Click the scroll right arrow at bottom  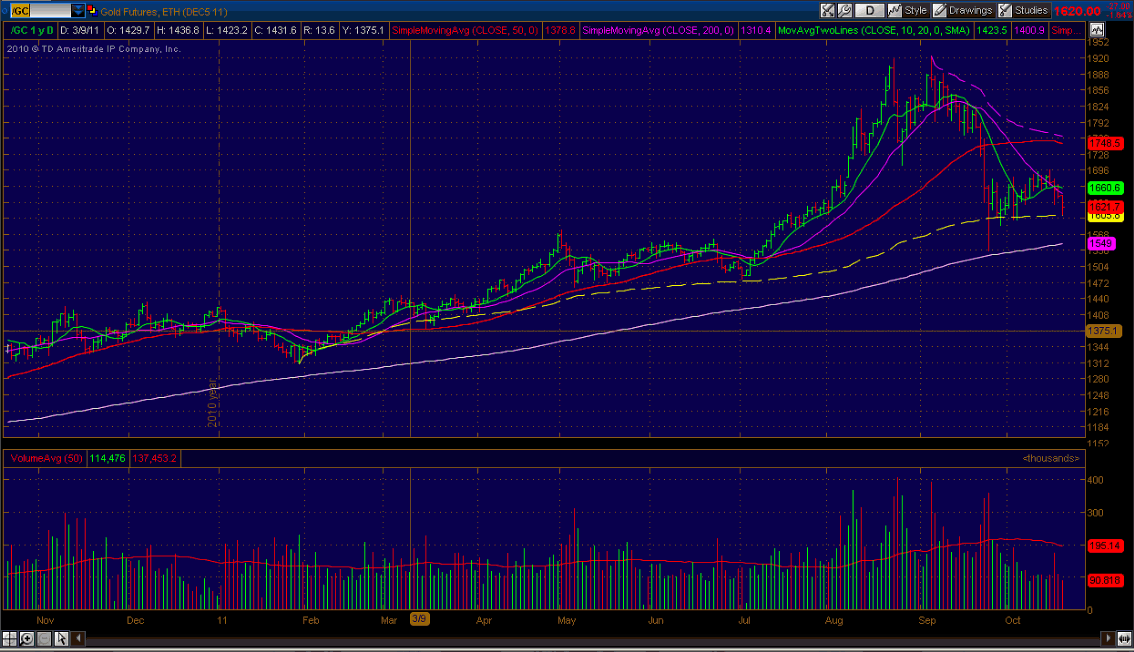[1107, 639]
